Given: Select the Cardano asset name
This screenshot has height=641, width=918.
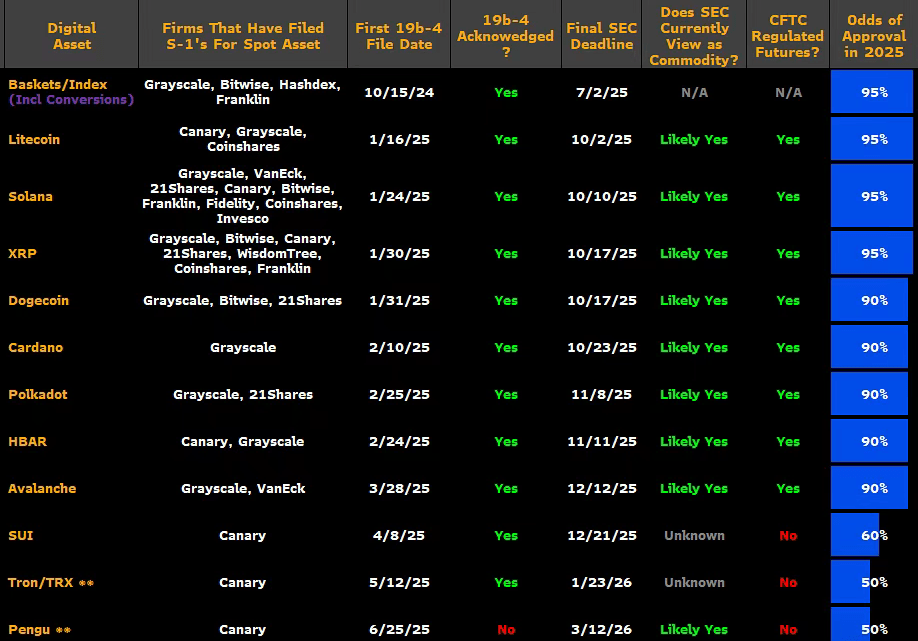Looking at the screenshot, I should tap(36, 348).
